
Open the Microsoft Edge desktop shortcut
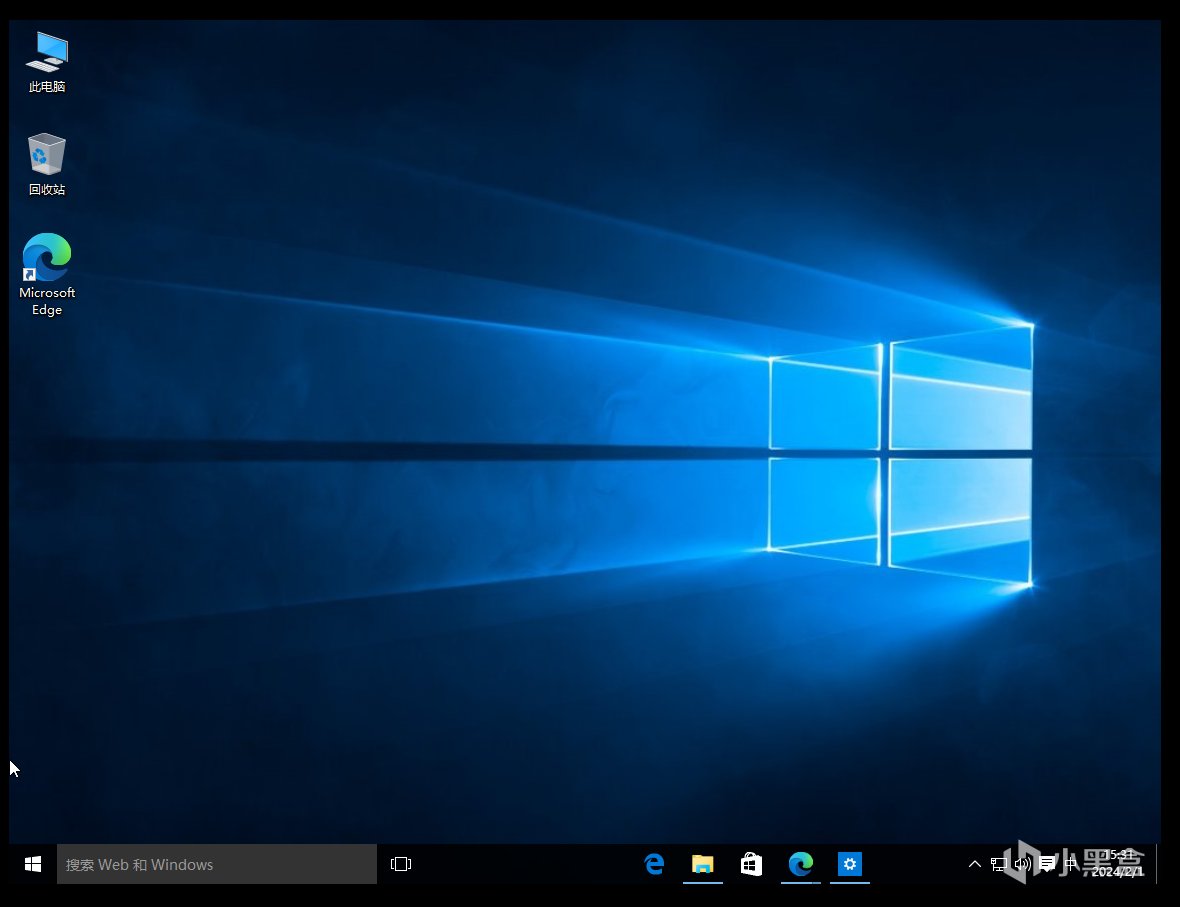point(47,275)
